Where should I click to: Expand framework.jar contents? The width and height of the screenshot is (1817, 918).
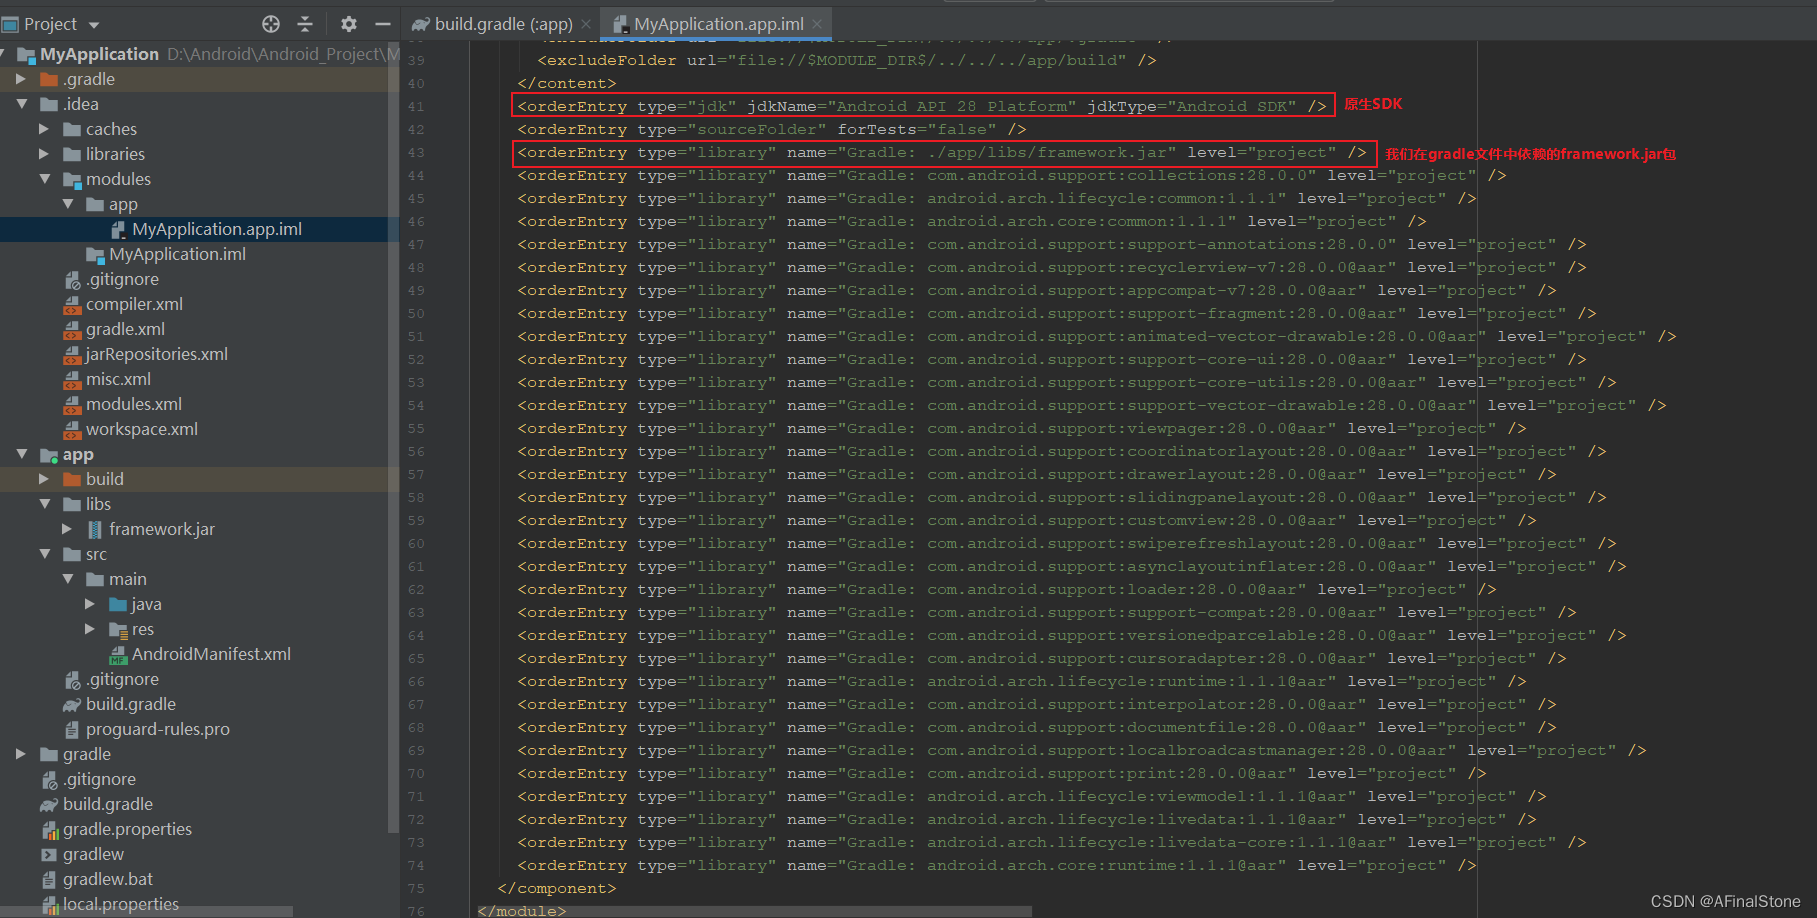click(68, 529)
